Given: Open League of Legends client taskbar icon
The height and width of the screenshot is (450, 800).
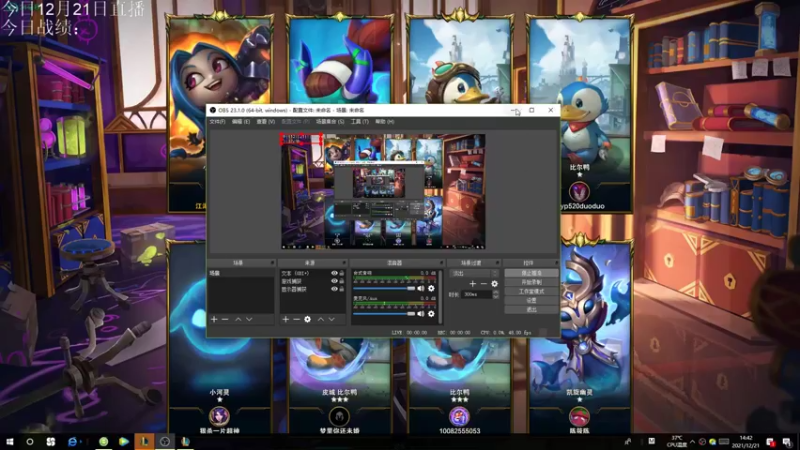Looking at the screenshot, I should click(144, 442).
